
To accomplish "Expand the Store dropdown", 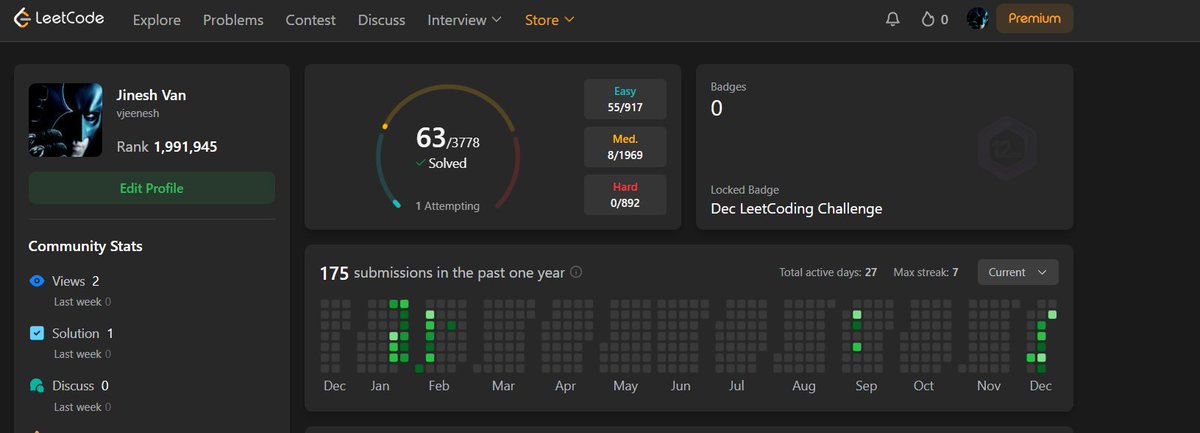I will [549, 20].
